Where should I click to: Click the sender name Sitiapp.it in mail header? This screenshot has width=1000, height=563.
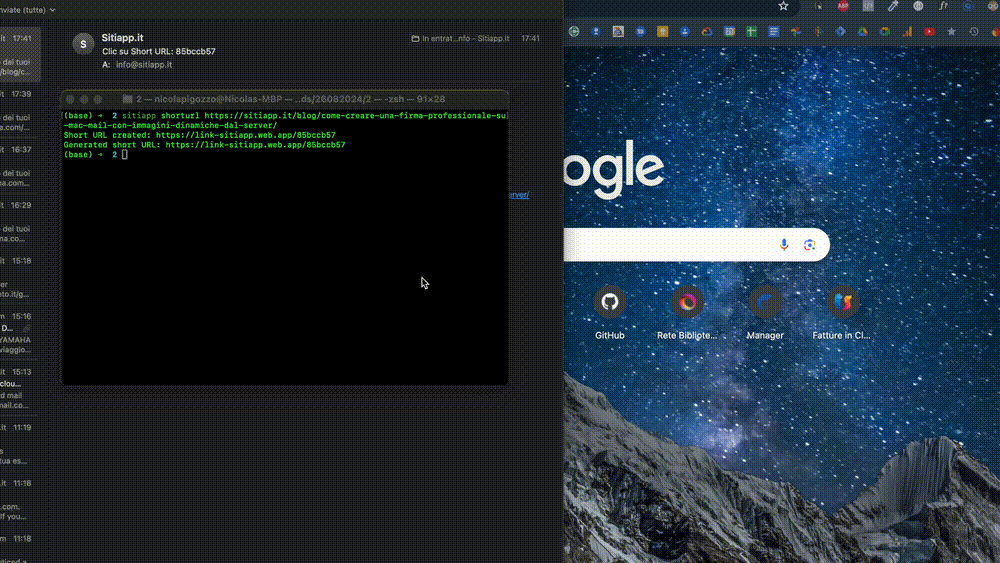click(122, 38)
